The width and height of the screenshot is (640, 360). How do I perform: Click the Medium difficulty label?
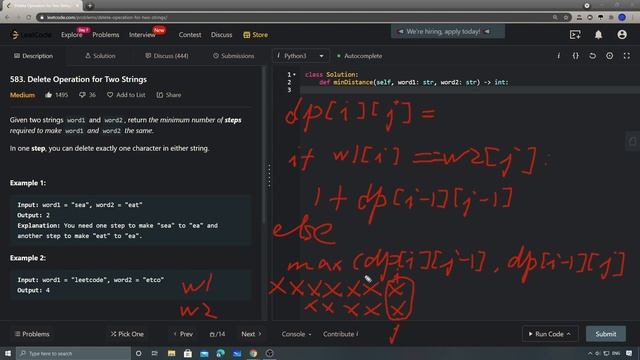(x=22, y=95)
